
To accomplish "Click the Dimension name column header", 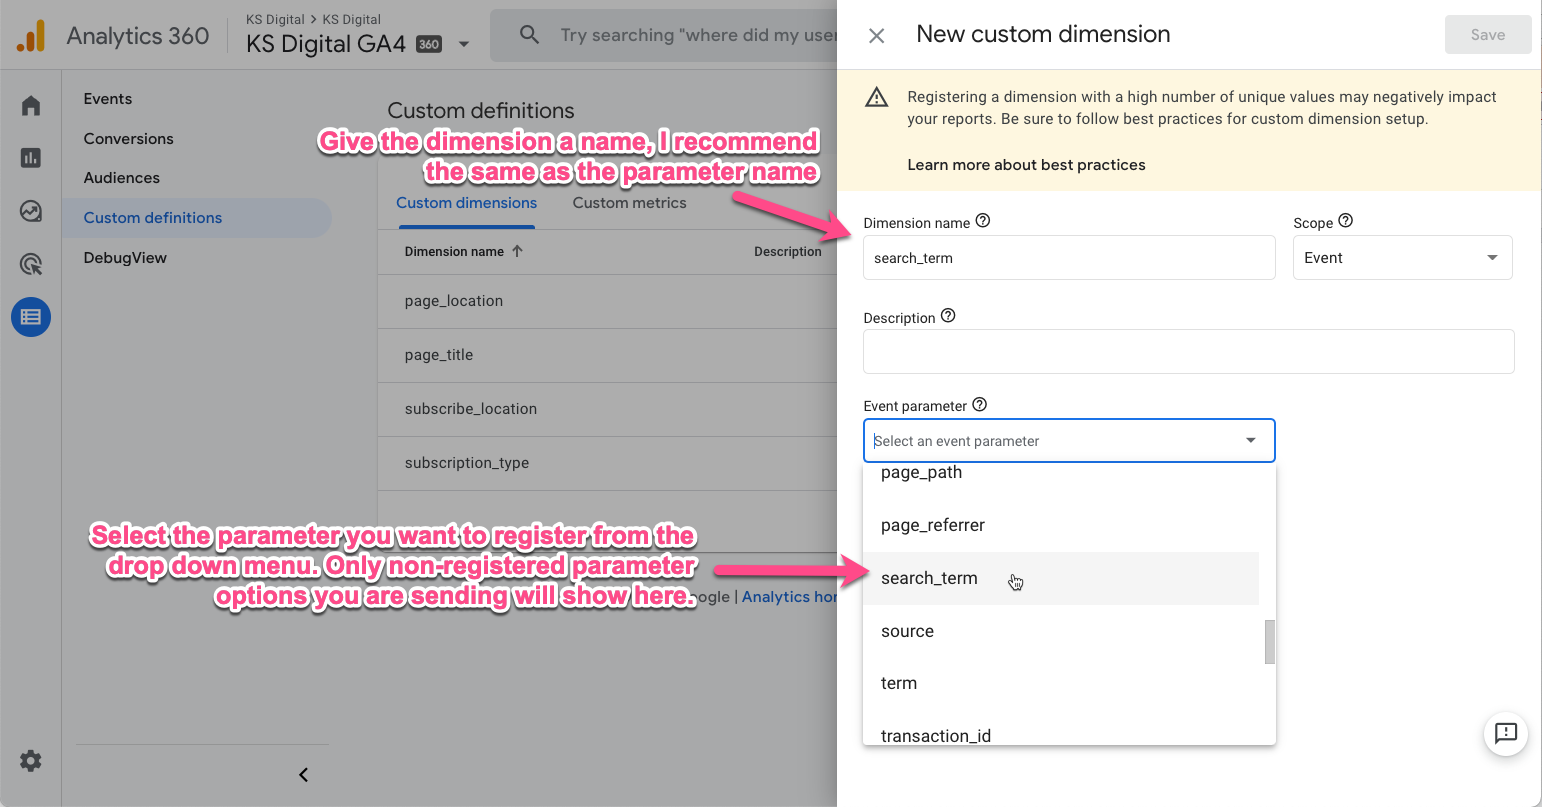I will [x=454, y=252].
